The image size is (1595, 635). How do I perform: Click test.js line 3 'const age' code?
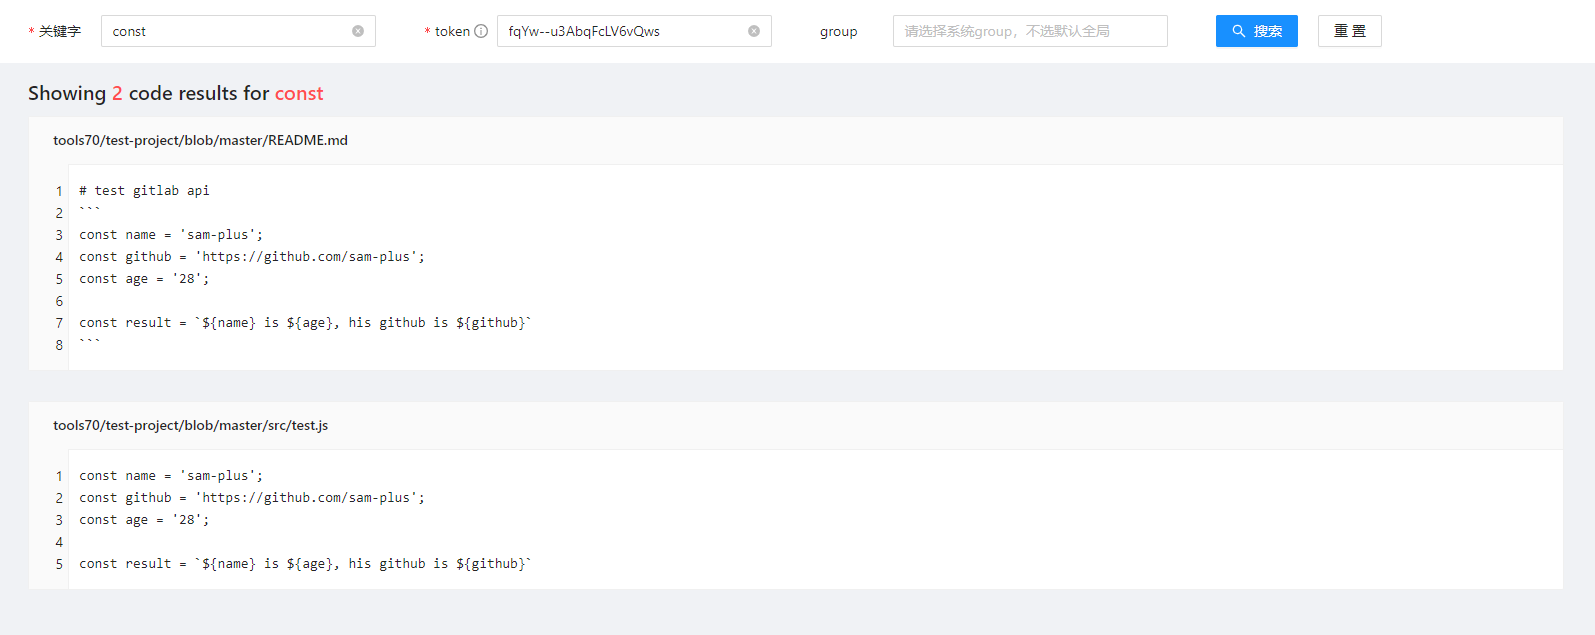(x=144, y=519)
